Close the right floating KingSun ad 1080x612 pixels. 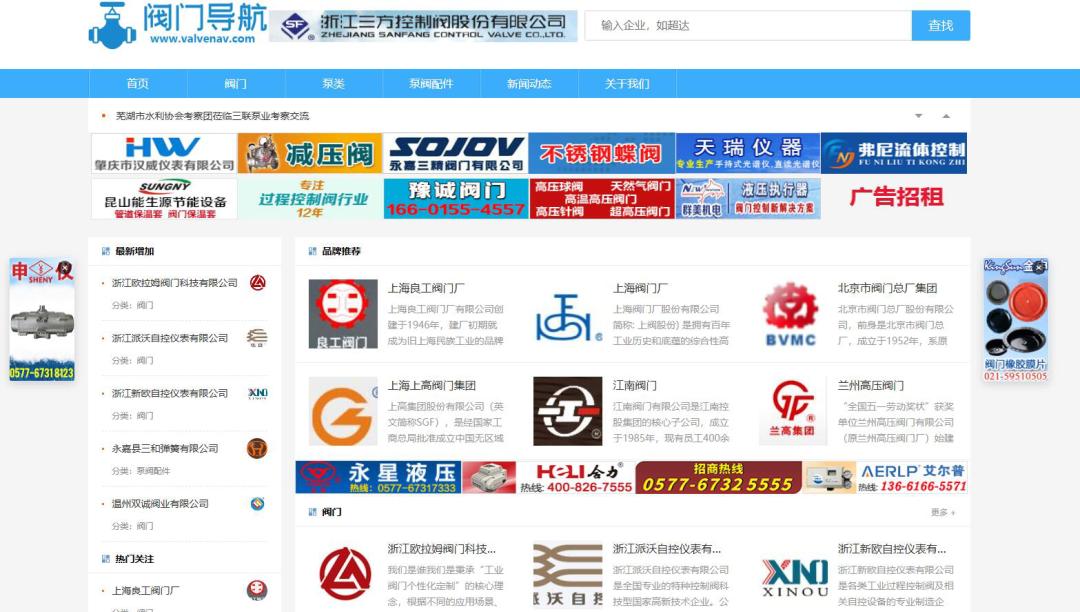(1039, 267)
